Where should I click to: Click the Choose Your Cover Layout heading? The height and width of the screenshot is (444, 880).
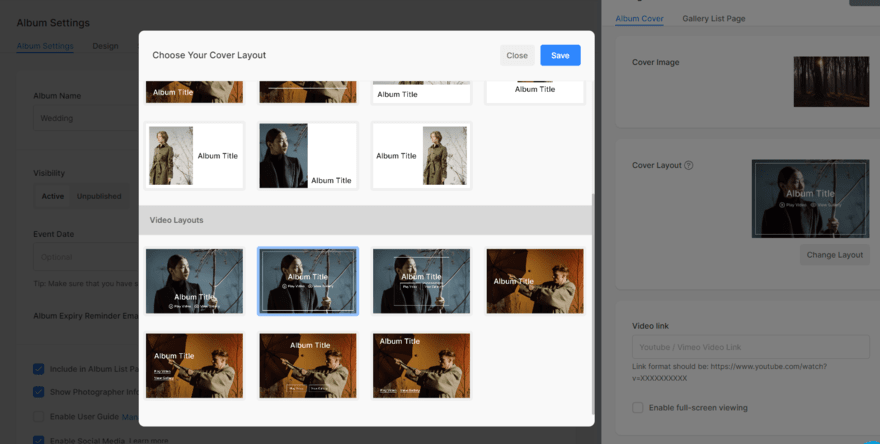click(x=209, y=55)
